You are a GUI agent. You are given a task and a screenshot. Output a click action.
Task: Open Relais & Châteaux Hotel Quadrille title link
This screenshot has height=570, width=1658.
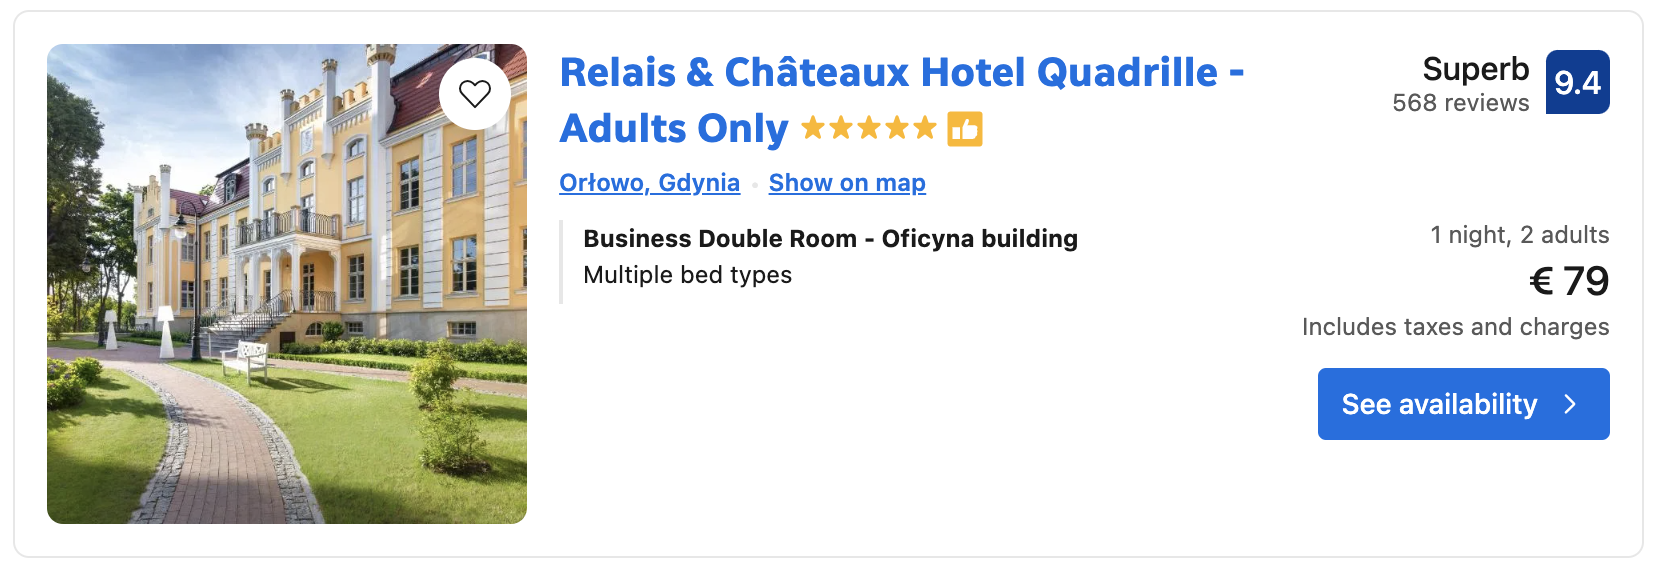(x=901, y=73)
